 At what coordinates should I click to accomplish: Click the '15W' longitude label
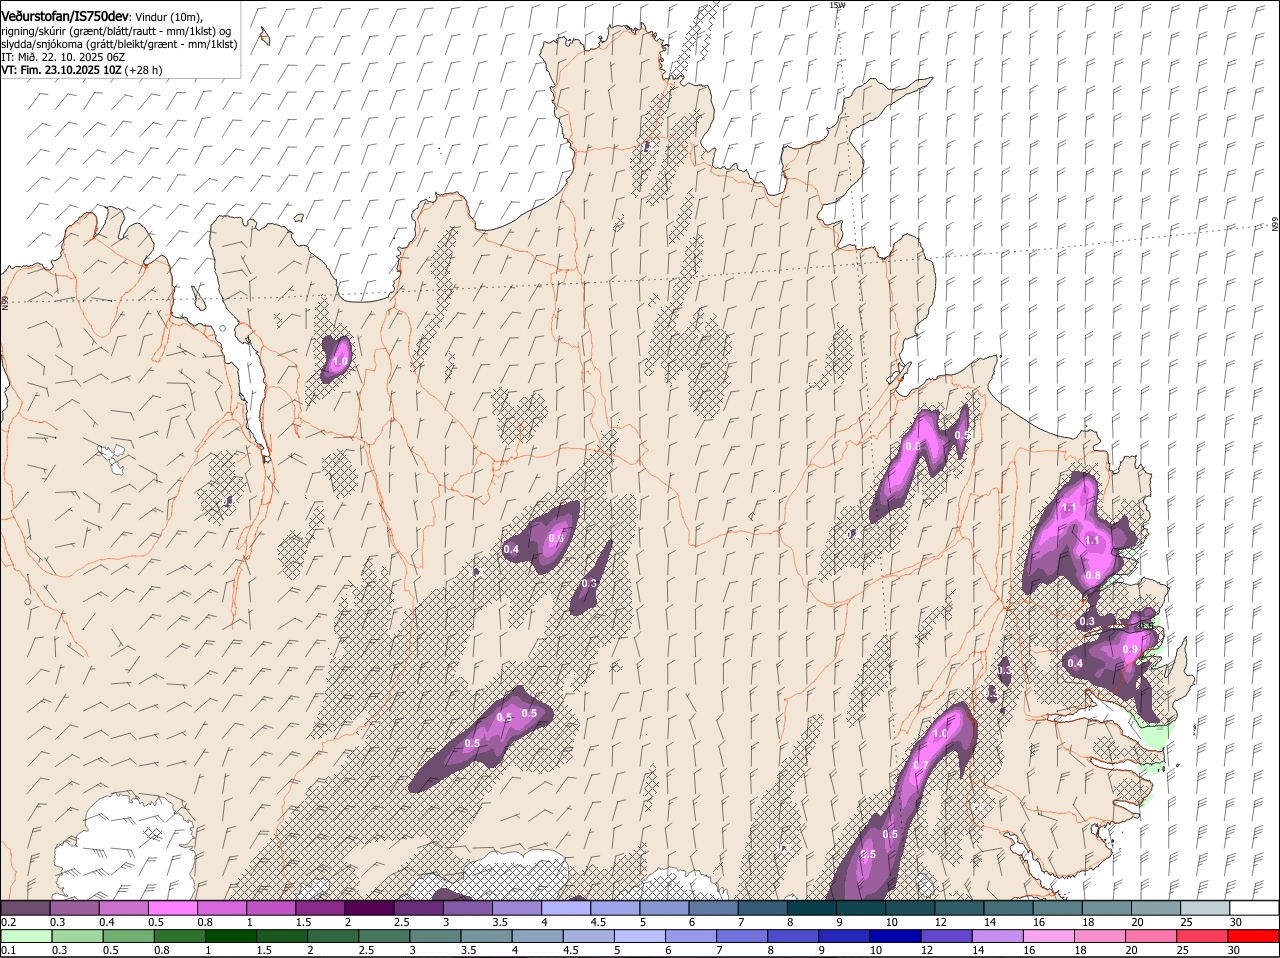point(837,5)
